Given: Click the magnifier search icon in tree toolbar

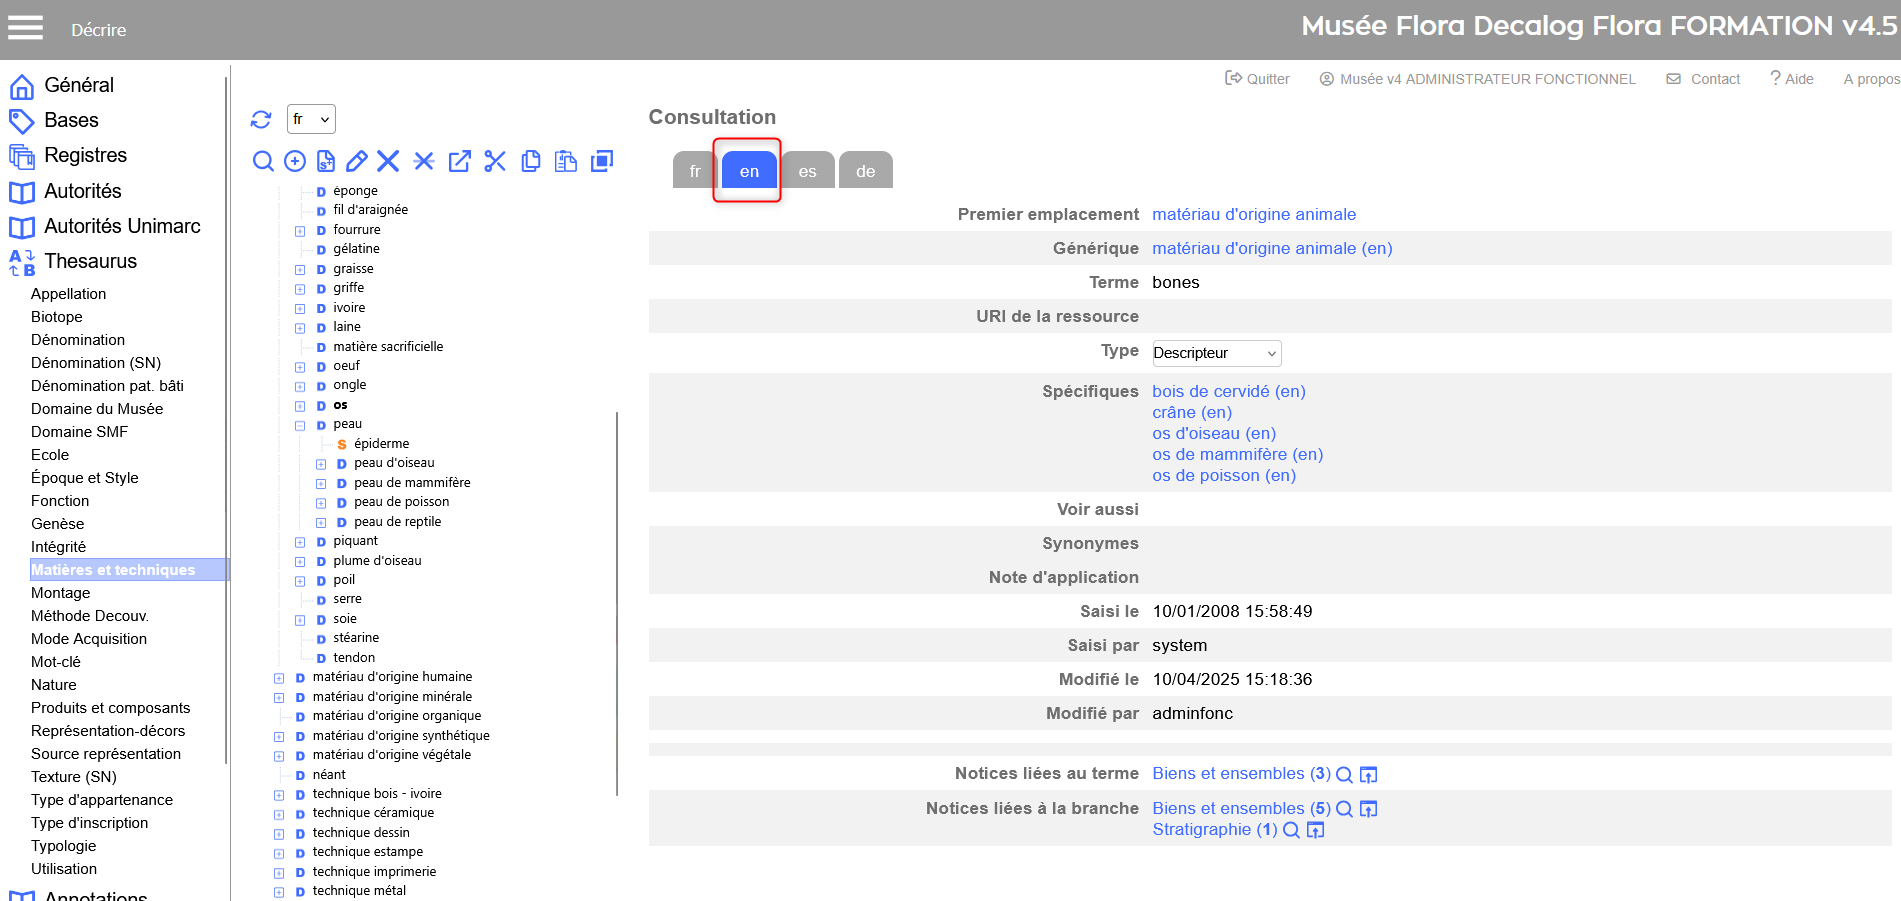Looking at the screenshot, I should (x=263, y=161).
